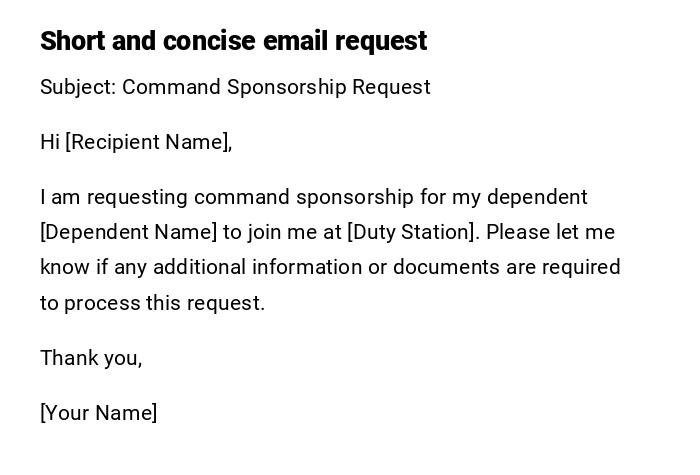Click the [Dependent Name] placeholder

(x=128, y=233)
